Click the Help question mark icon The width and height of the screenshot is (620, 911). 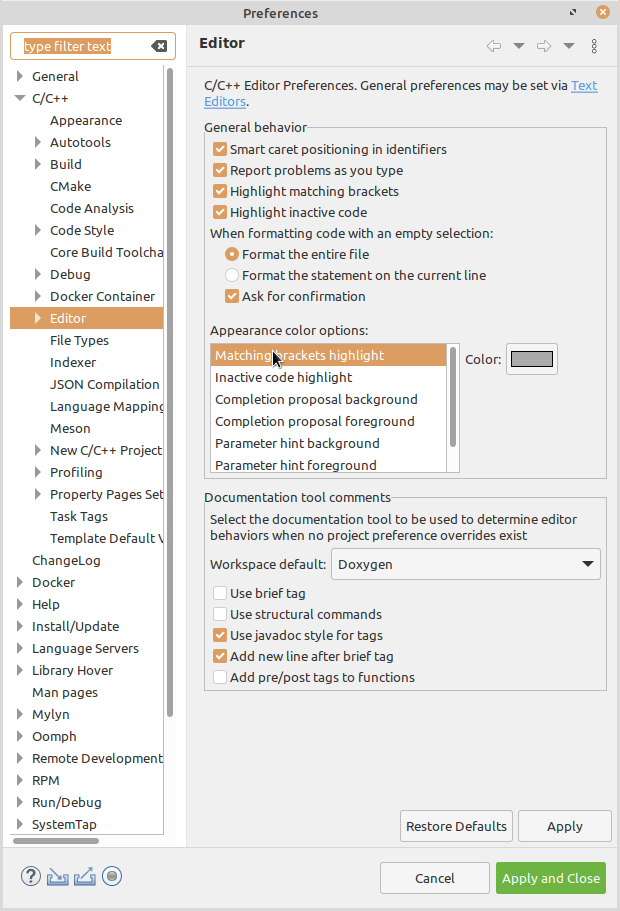pyautogui.click(x=31, y=877)
